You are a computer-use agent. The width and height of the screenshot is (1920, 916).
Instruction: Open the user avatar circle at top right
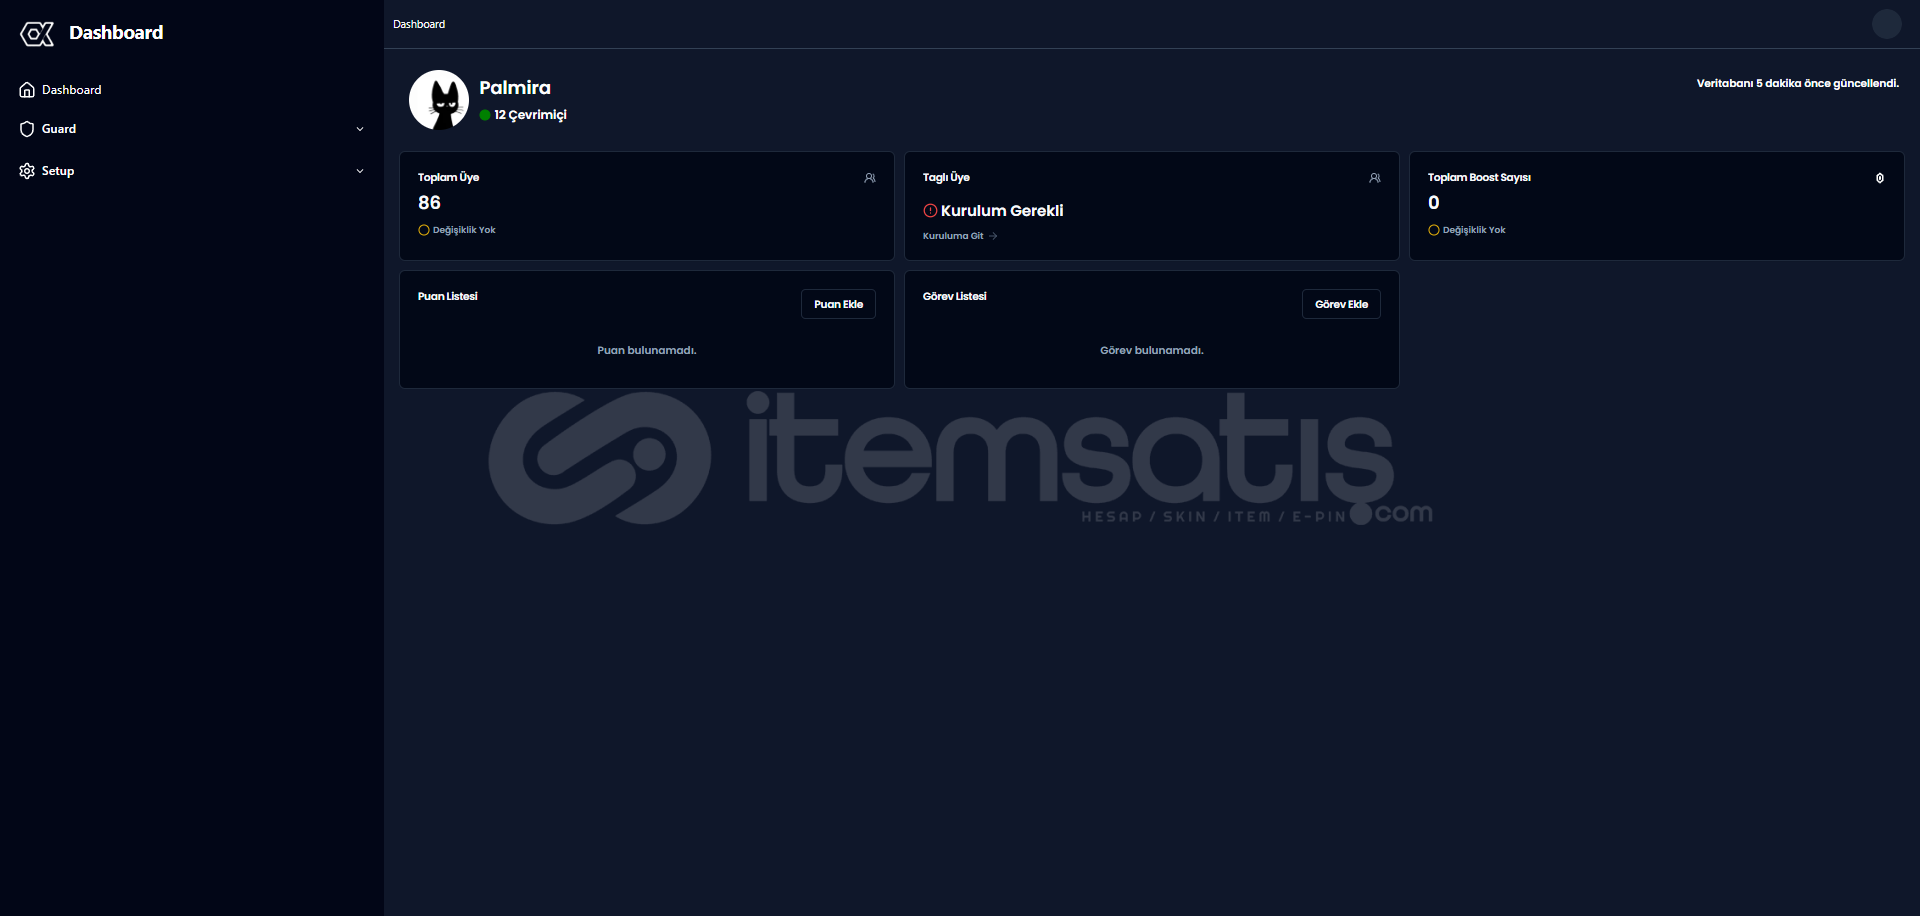click(1886, 24)
